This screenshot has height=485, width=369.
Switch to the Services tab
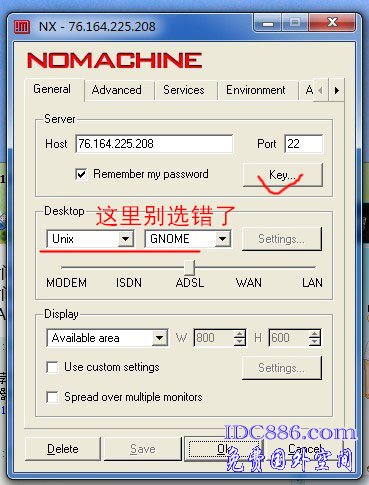pos(184,90)
